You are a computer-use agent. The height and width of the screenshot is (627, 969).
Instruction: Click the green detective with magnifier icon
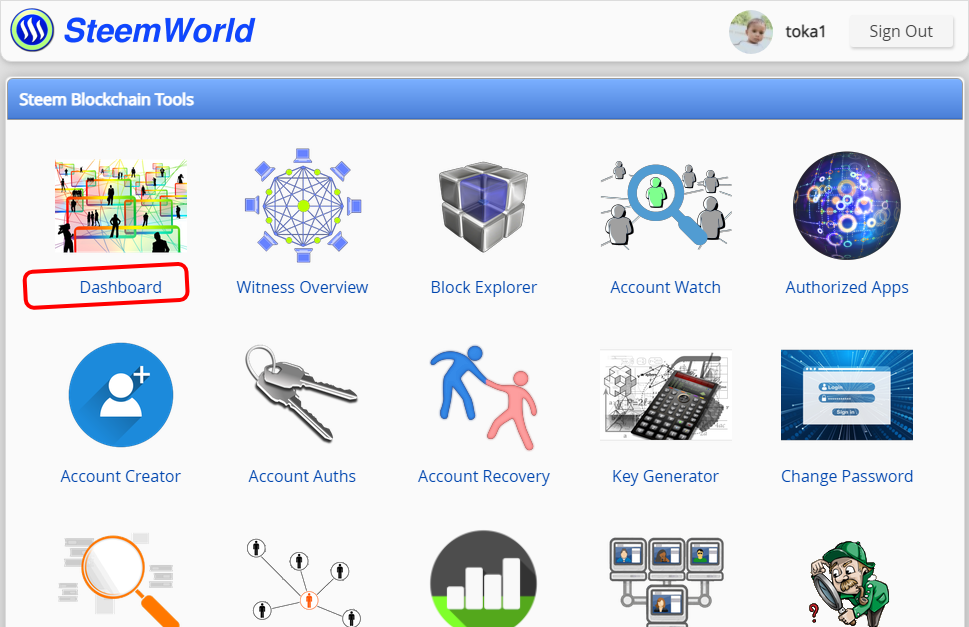click(848, 584)
